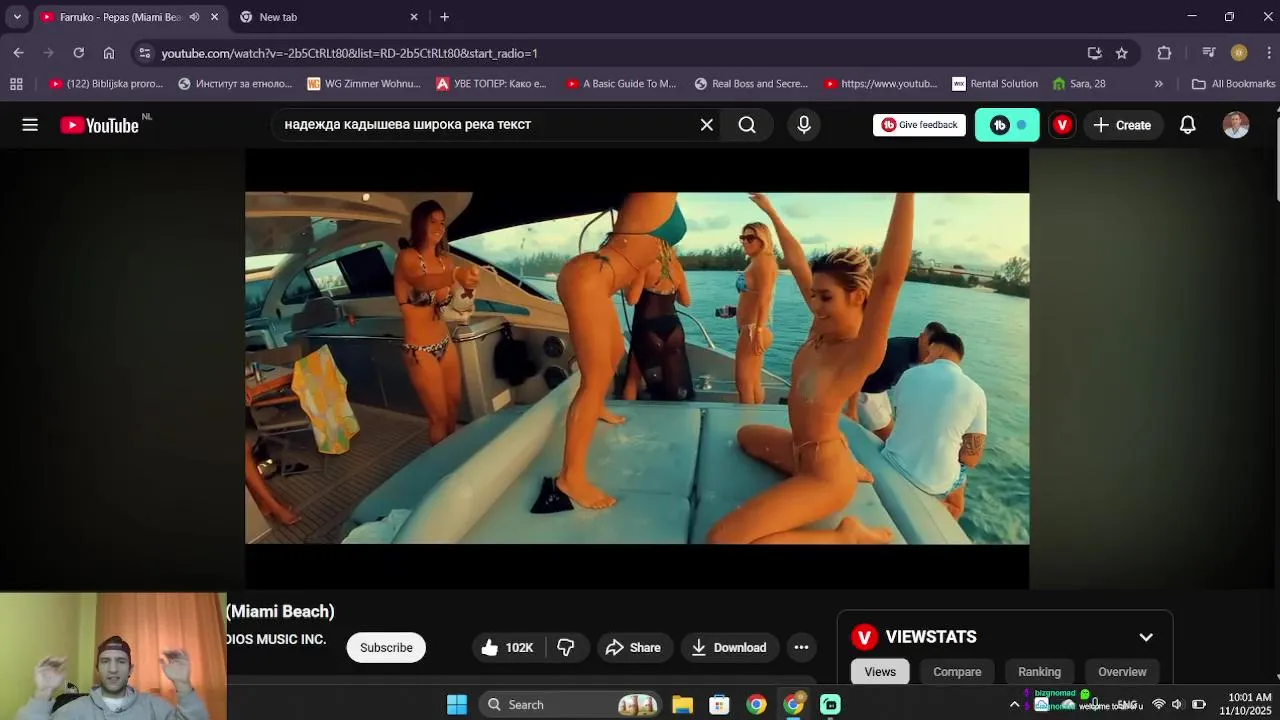Open the YouTube hamburger guide menu
Screen dimensions: 1280x720
(30, 125)
